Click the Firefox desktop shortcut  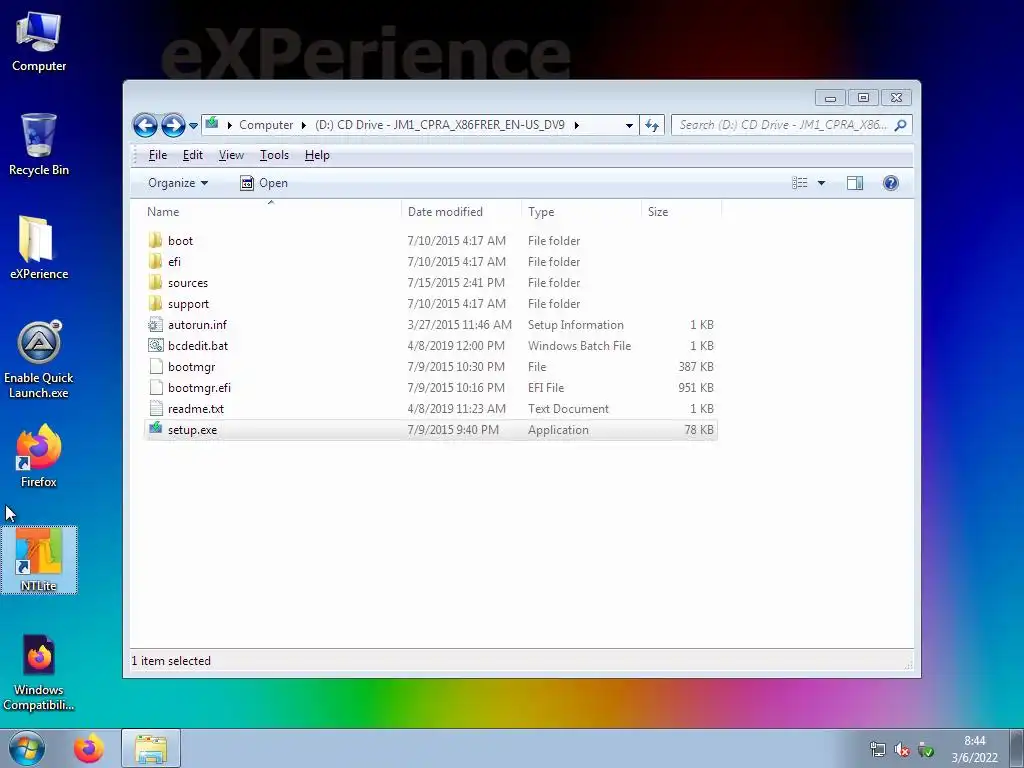[x=39, y=456]
